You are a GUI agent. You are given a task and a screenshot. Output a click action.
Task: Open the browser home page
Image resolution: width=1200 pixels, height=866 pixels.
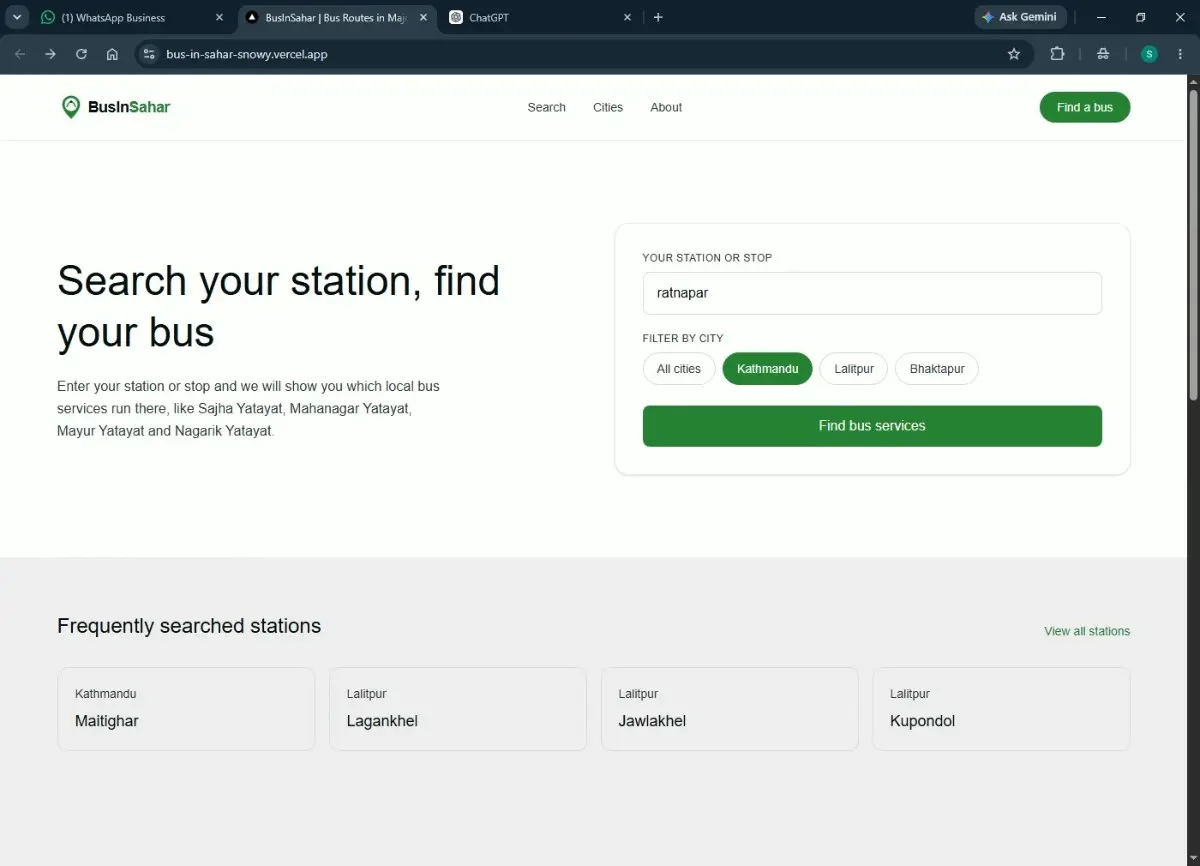click(x=112, y=54)
